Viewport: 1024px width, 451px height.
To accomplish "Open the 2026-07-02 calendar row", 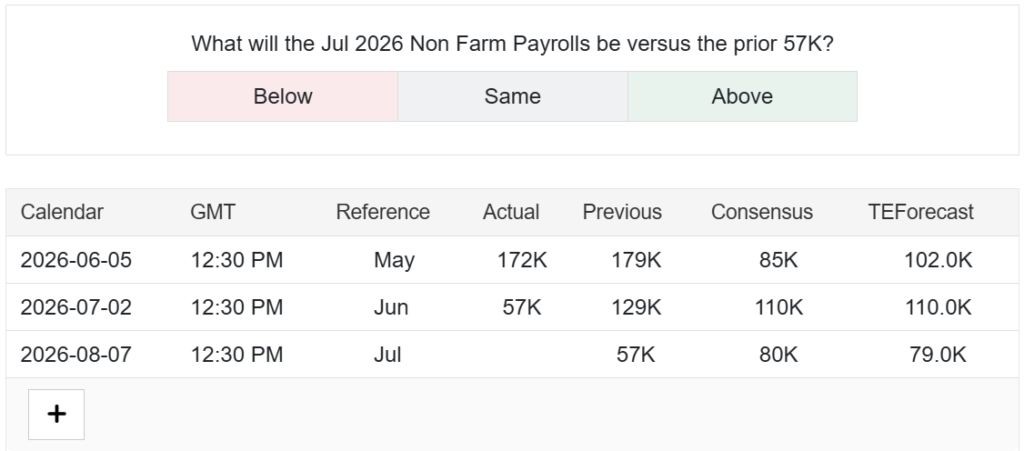I will pyautogui.click(x=512, y=307).
